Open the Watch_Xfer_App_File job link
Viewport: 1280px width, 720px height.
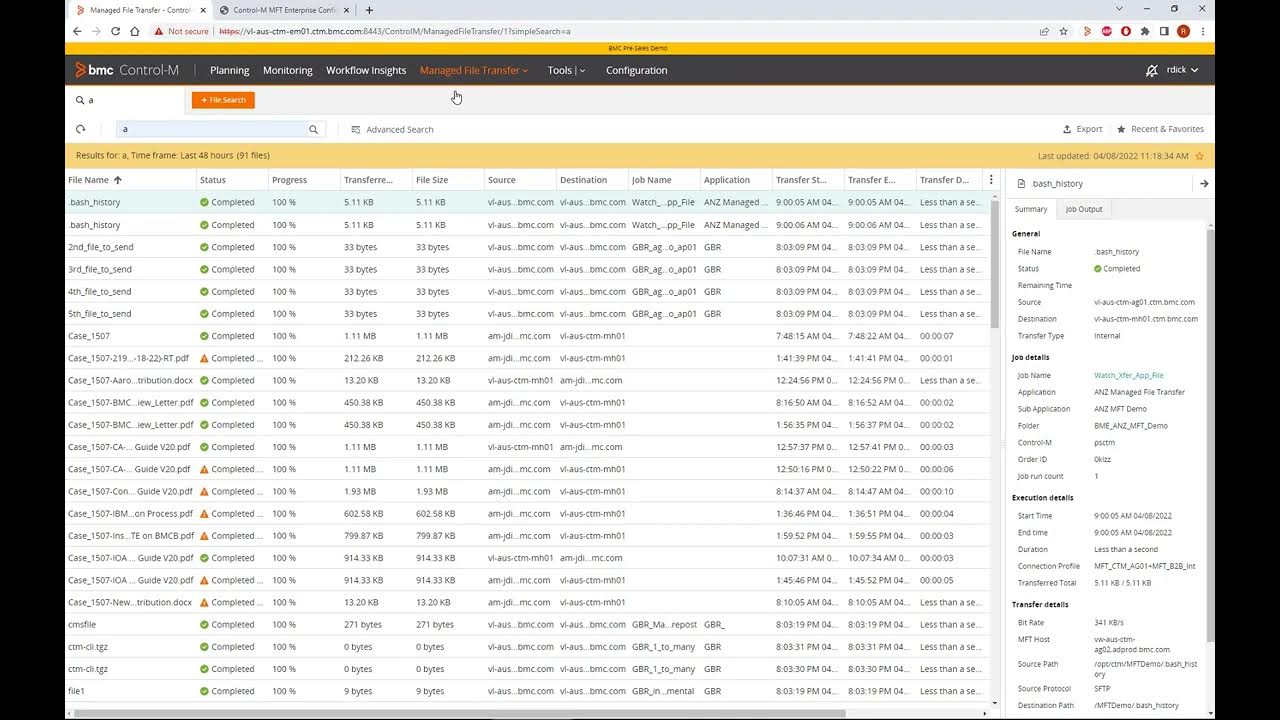click(1128, 375)
